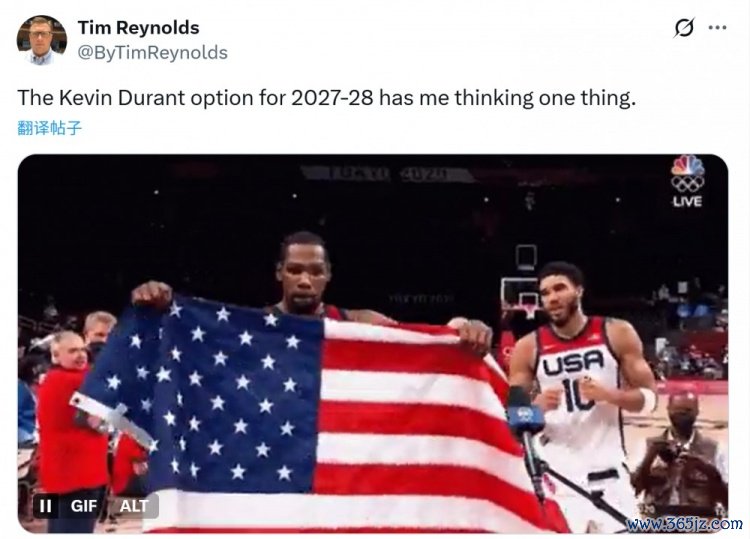Show the ALT image description
Viewport: 750px width, 539px height.
click(134, 506)
